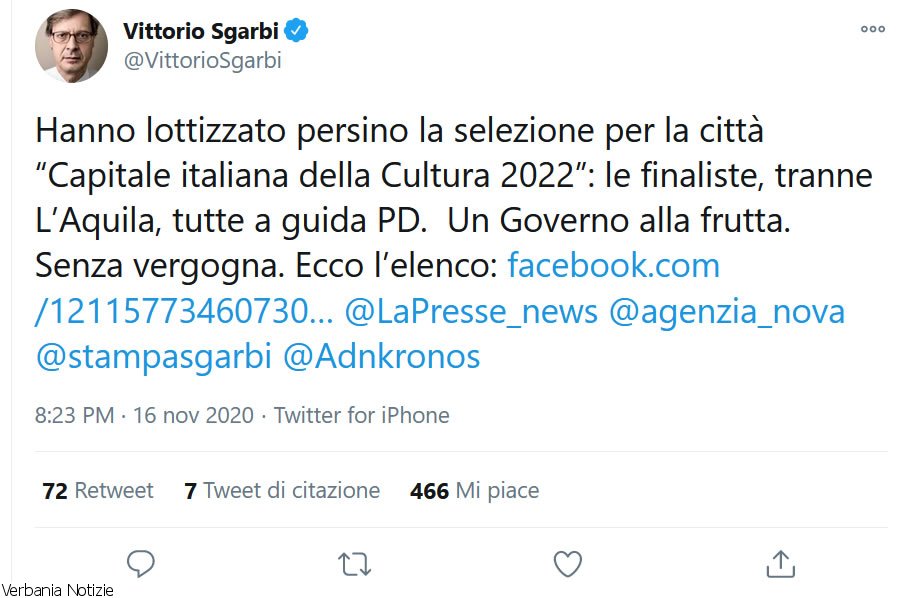Reply to Vittorio Sgarbi's tweet
This screenshot has height=598, width=904.
pyautogui.click(x=140, y=563)
